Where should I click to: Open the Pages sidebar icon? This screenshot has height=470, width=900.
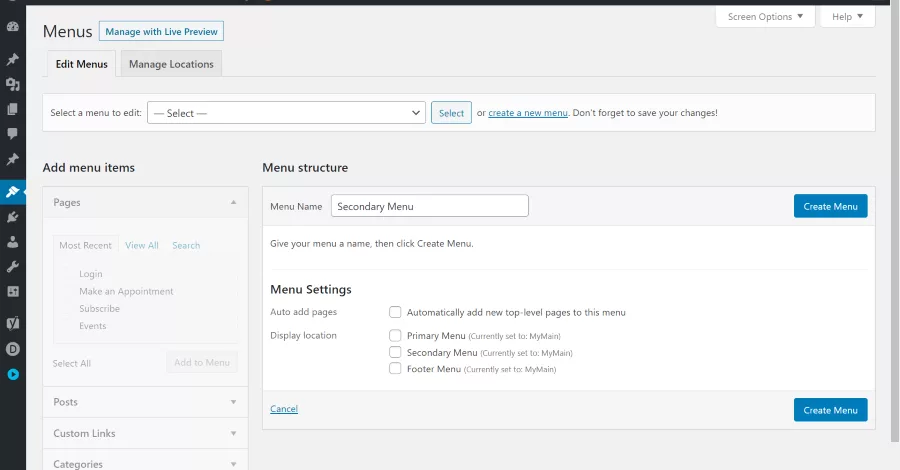(13, 109)
